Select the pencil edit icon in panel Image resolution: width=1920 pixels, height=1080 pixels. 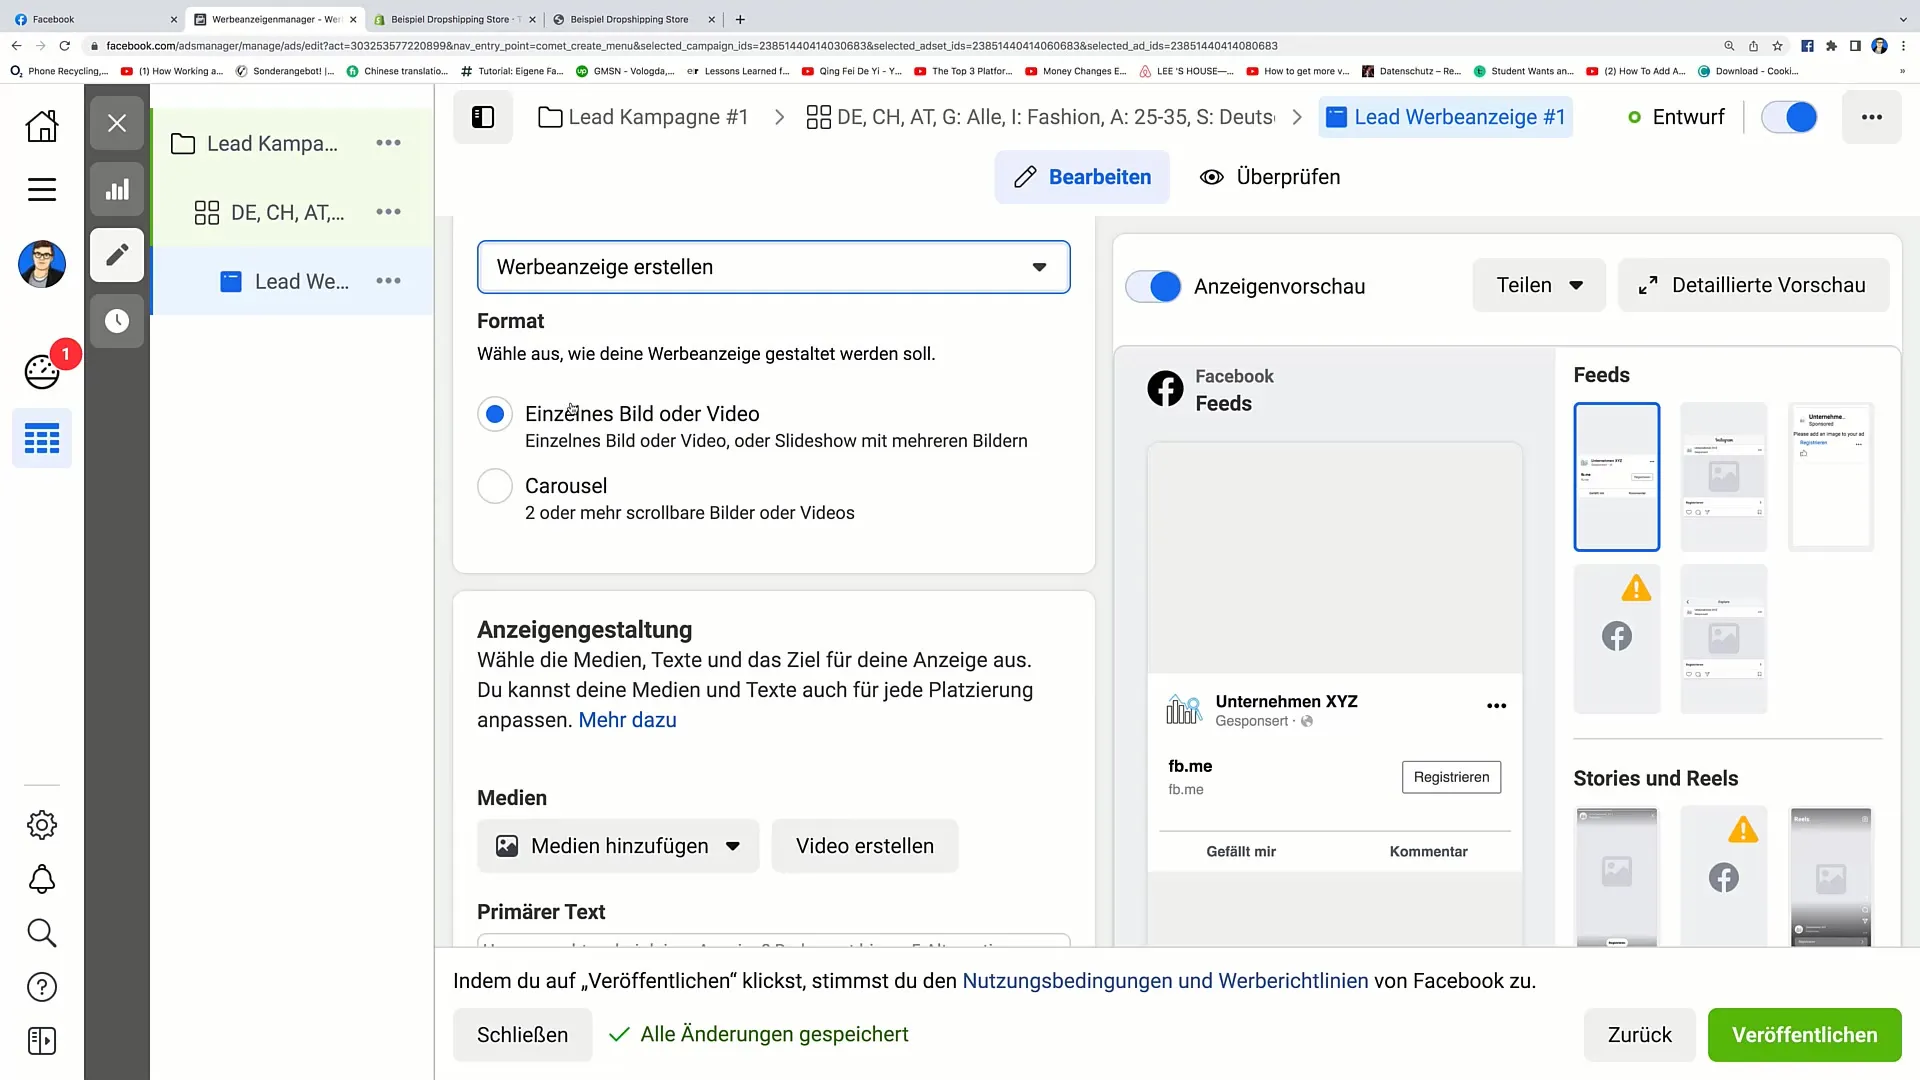click(x=117, y=255)
